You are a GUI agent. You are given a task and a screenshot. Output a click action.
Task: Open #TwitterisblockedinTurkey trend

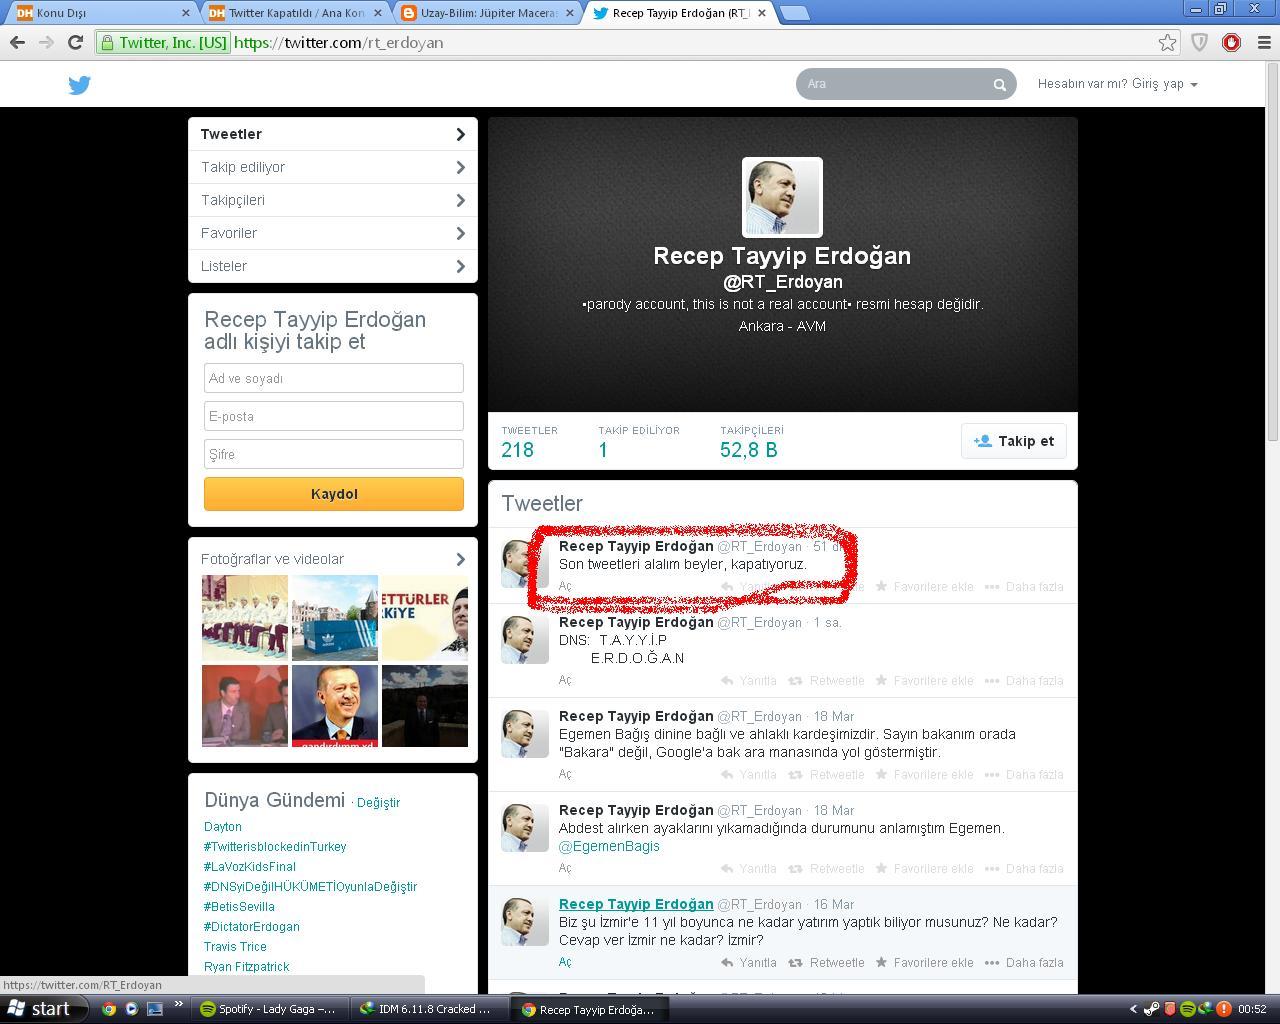click(x=275, y=847)
